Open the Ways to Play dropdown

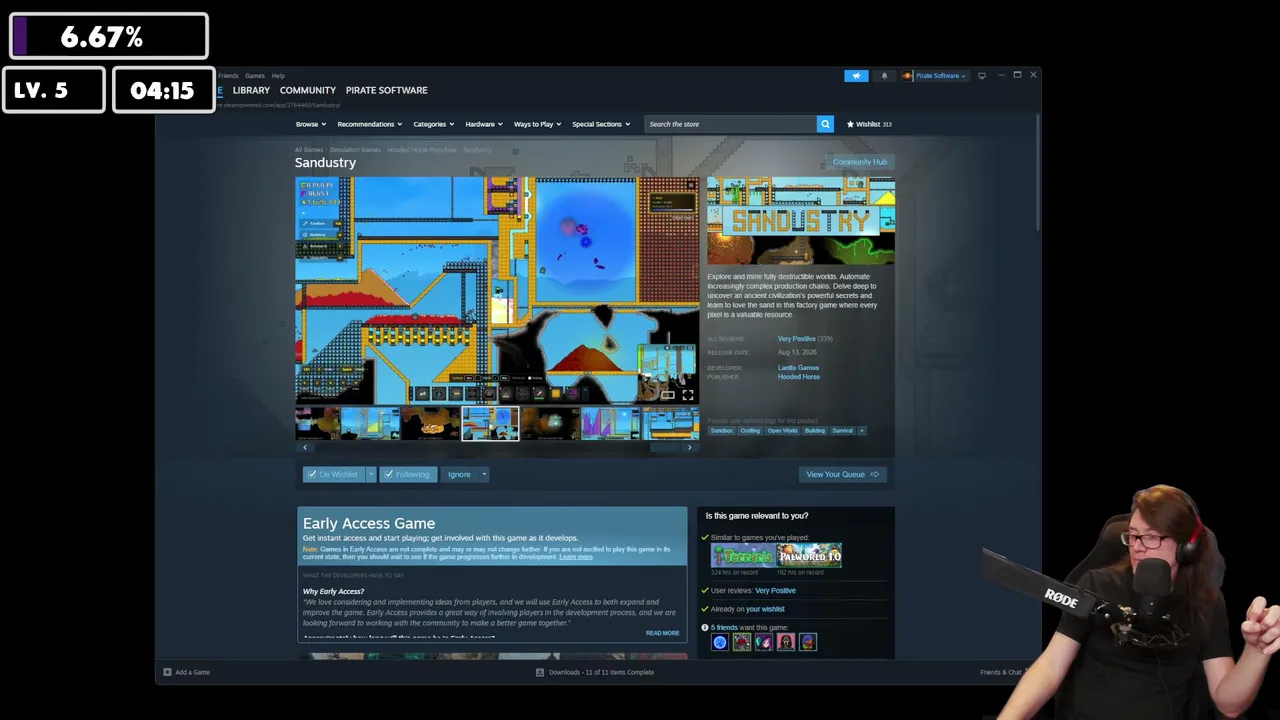pyautogui.click(x=538, y=124)
